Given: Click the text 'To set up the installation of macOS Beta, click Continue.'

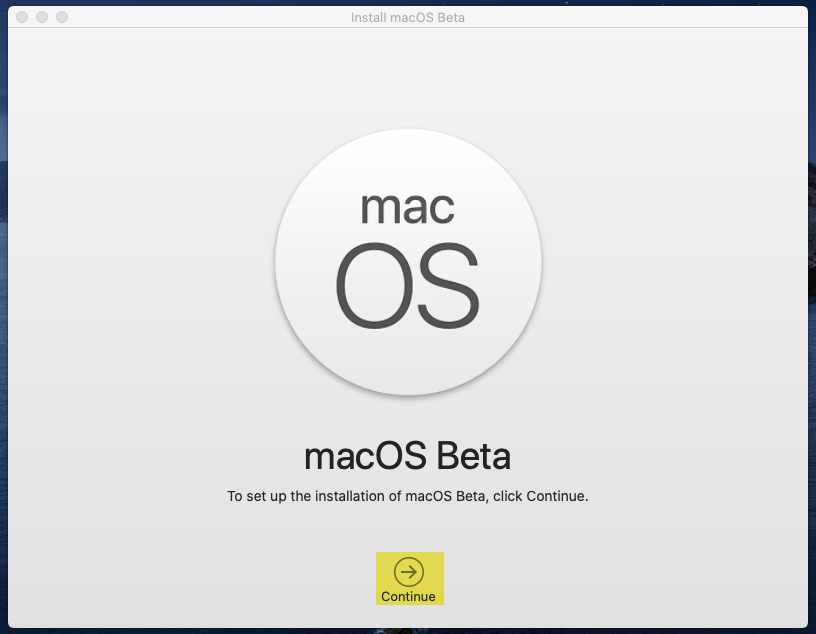Looking at the screenshot, I should pos(408,496).
